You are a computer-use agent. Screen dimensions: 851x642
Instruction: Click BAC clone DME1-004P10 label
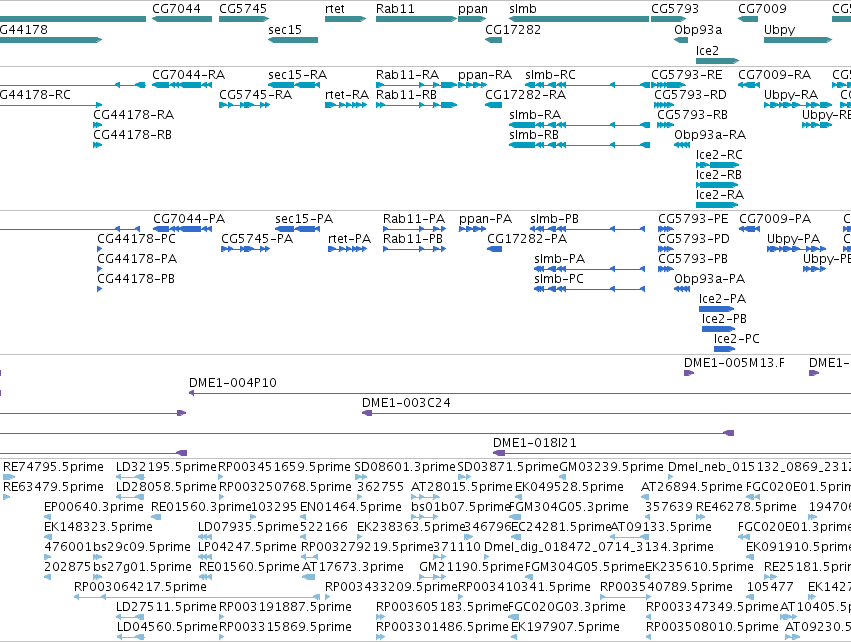(233, 383)
